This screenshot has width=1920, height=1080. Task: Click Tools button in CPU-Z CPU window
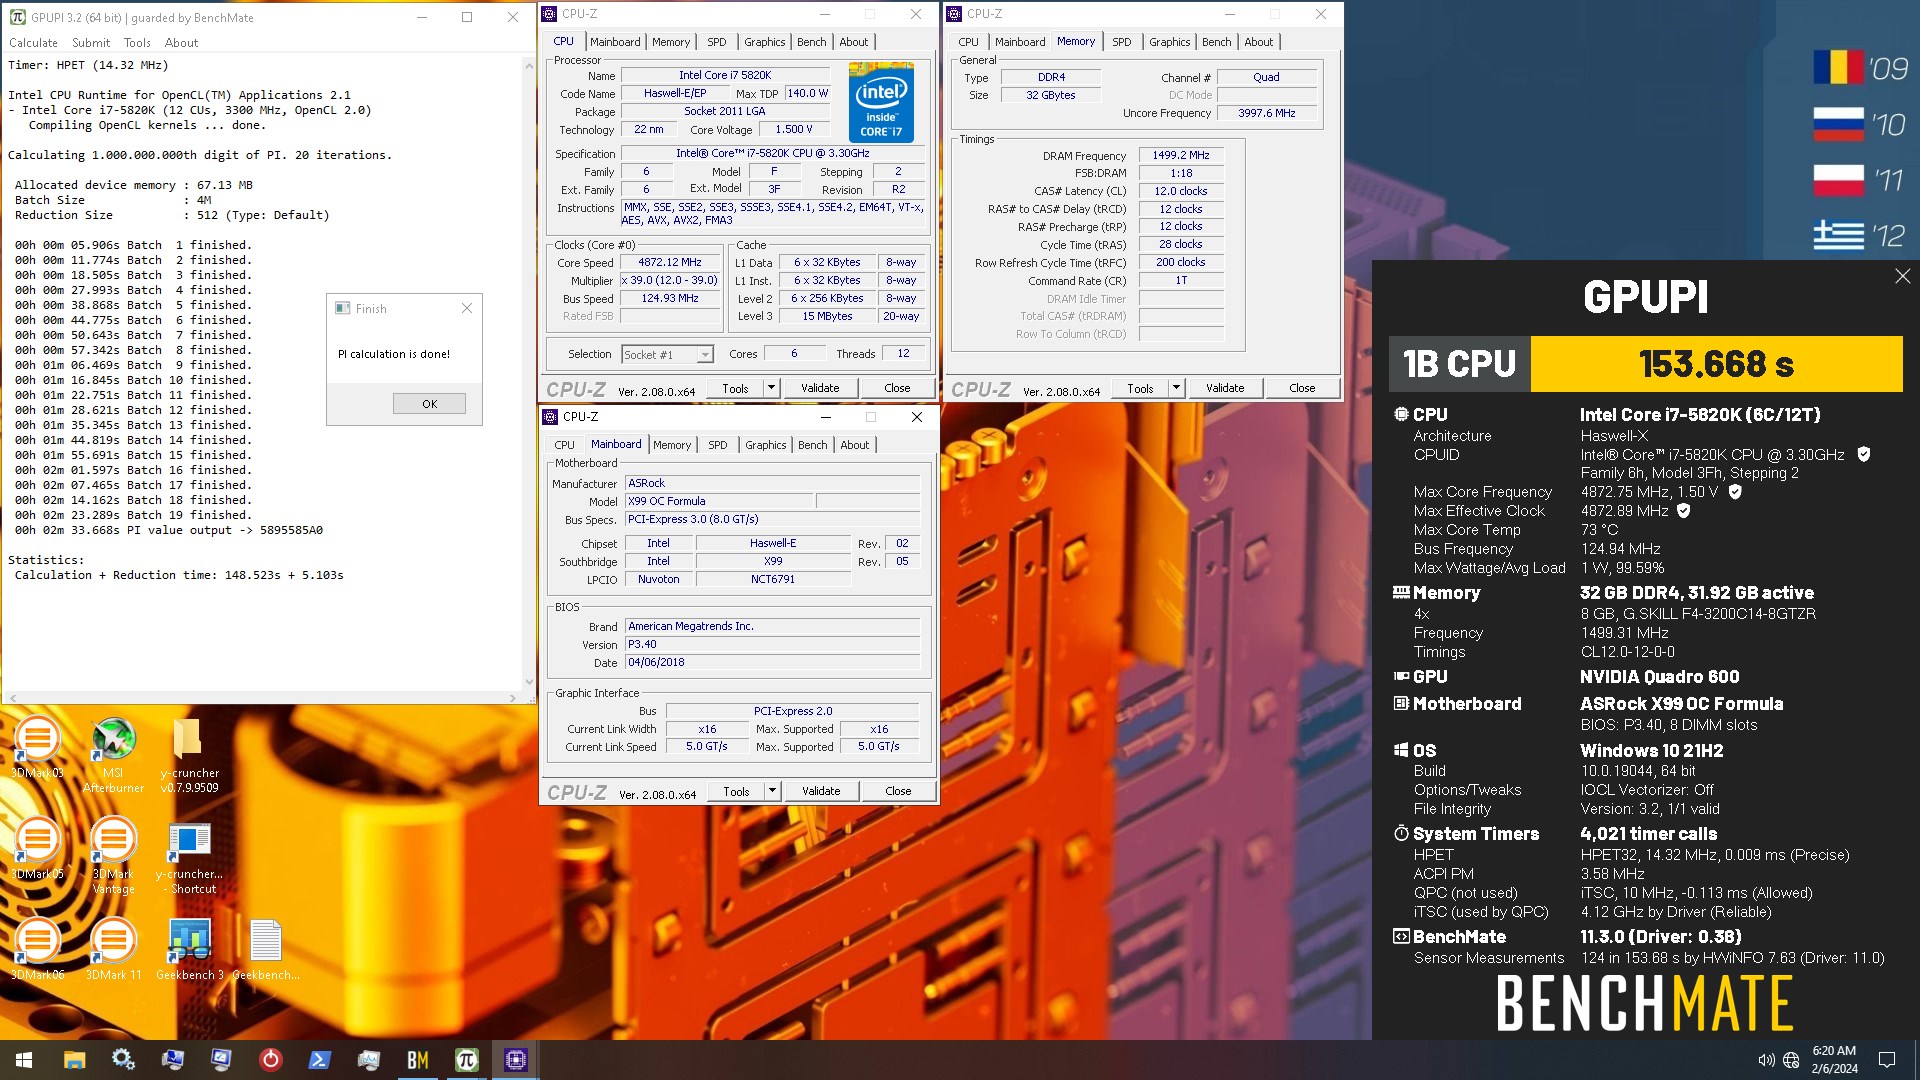point(735,388)
